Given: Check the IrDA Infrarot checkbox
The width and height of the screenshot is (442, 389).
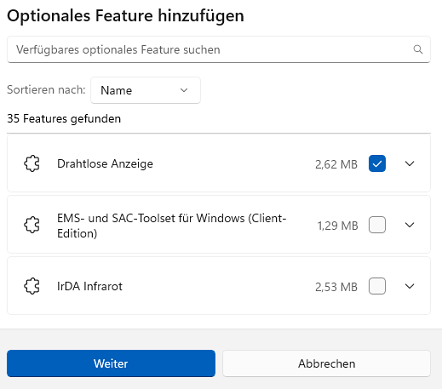Looking at the screenshot, I should (x=377, y=286).
